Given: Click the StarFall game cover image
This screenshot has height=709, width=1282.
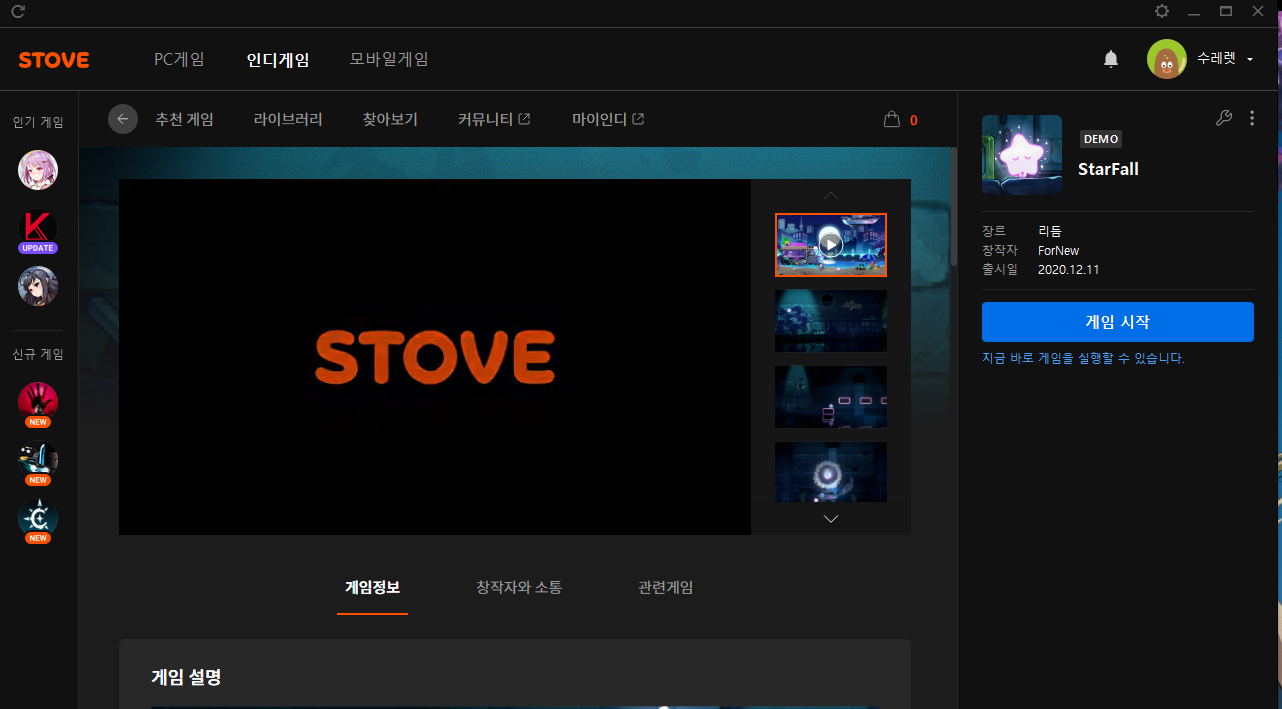Looking at the screenshot, I should tap(1022, 155).
